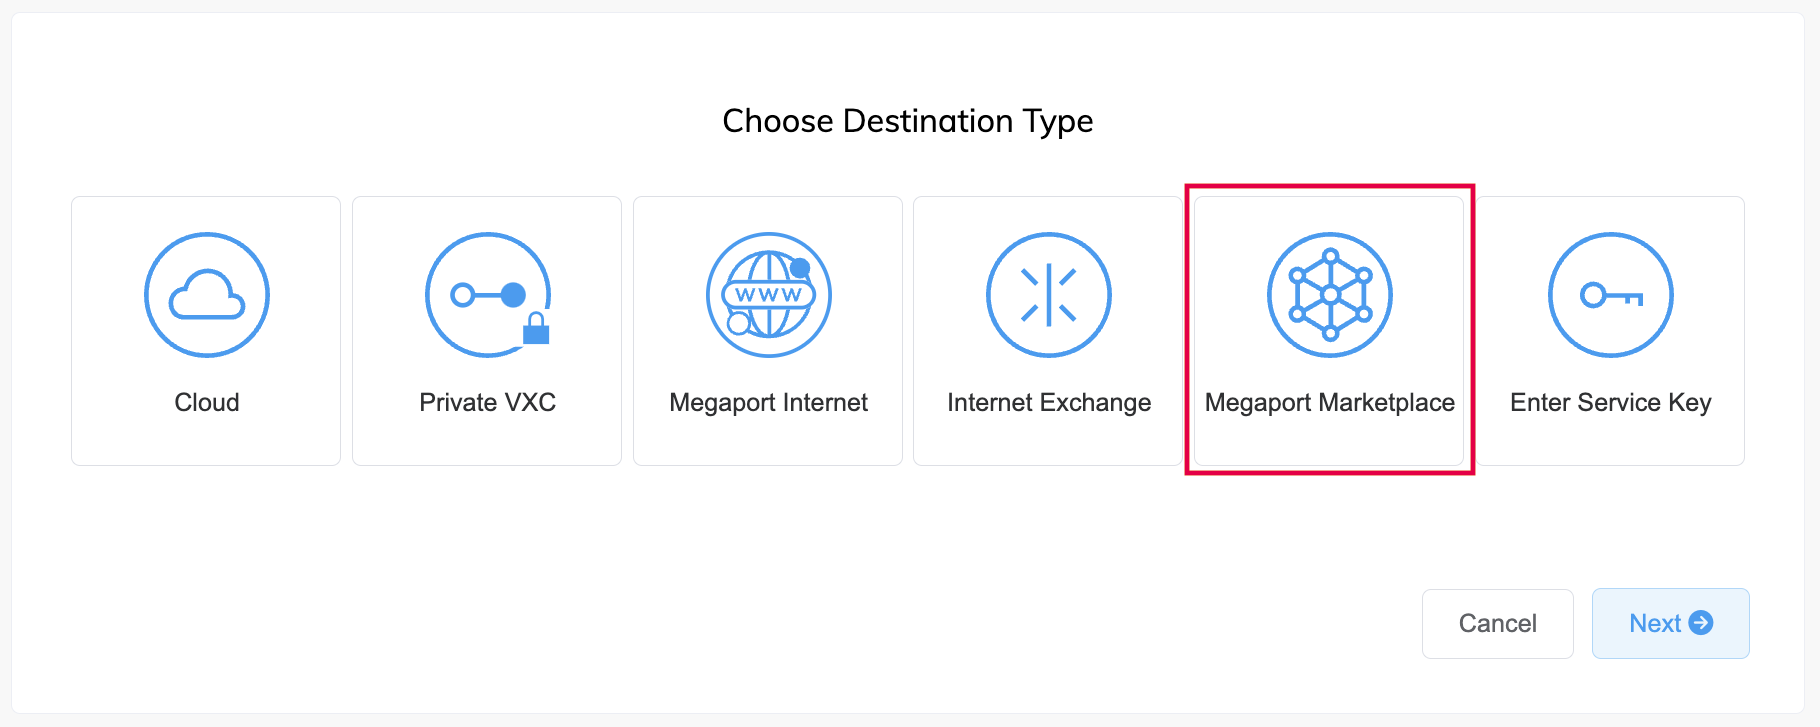Image resolution: width=1820 pixels, height=727 pixels.
Task: Click the Cloud label text
Action: pyautogui.click(x=206, y=402)
